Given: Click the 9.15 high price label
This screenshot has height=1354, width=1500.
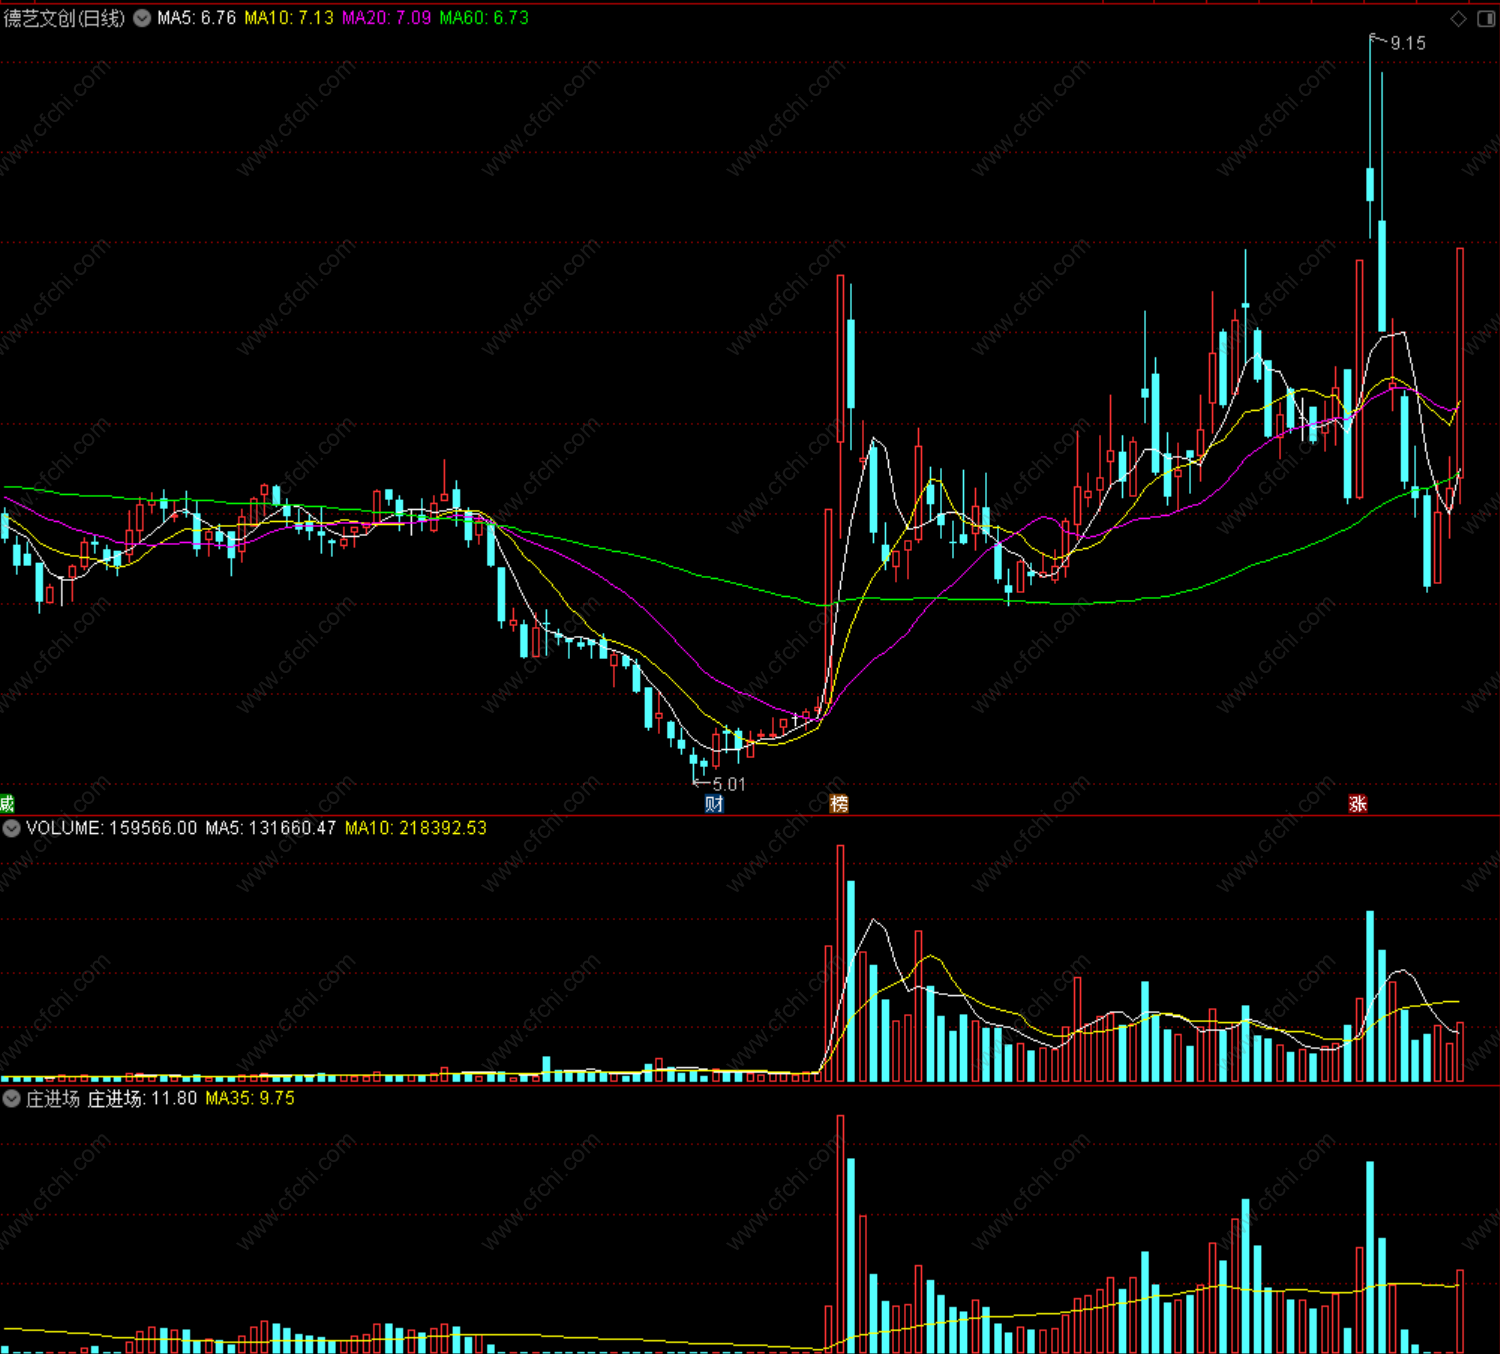Looking at the screenshot, I should [1408, 43].
